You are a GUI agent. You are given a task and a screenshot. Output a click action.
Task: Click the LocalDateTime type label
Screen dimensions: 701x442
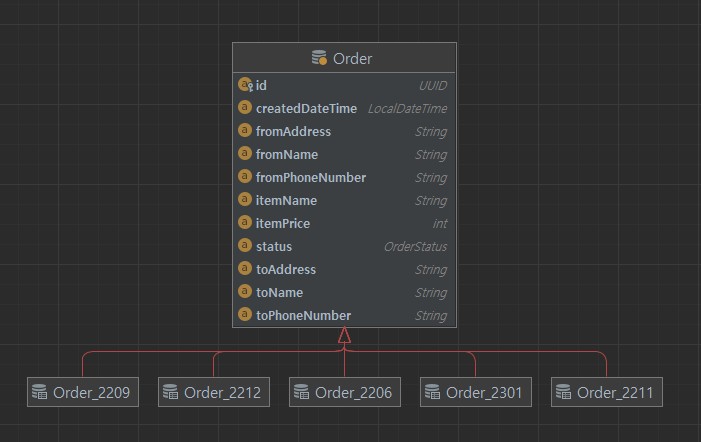tap(407, 108)
